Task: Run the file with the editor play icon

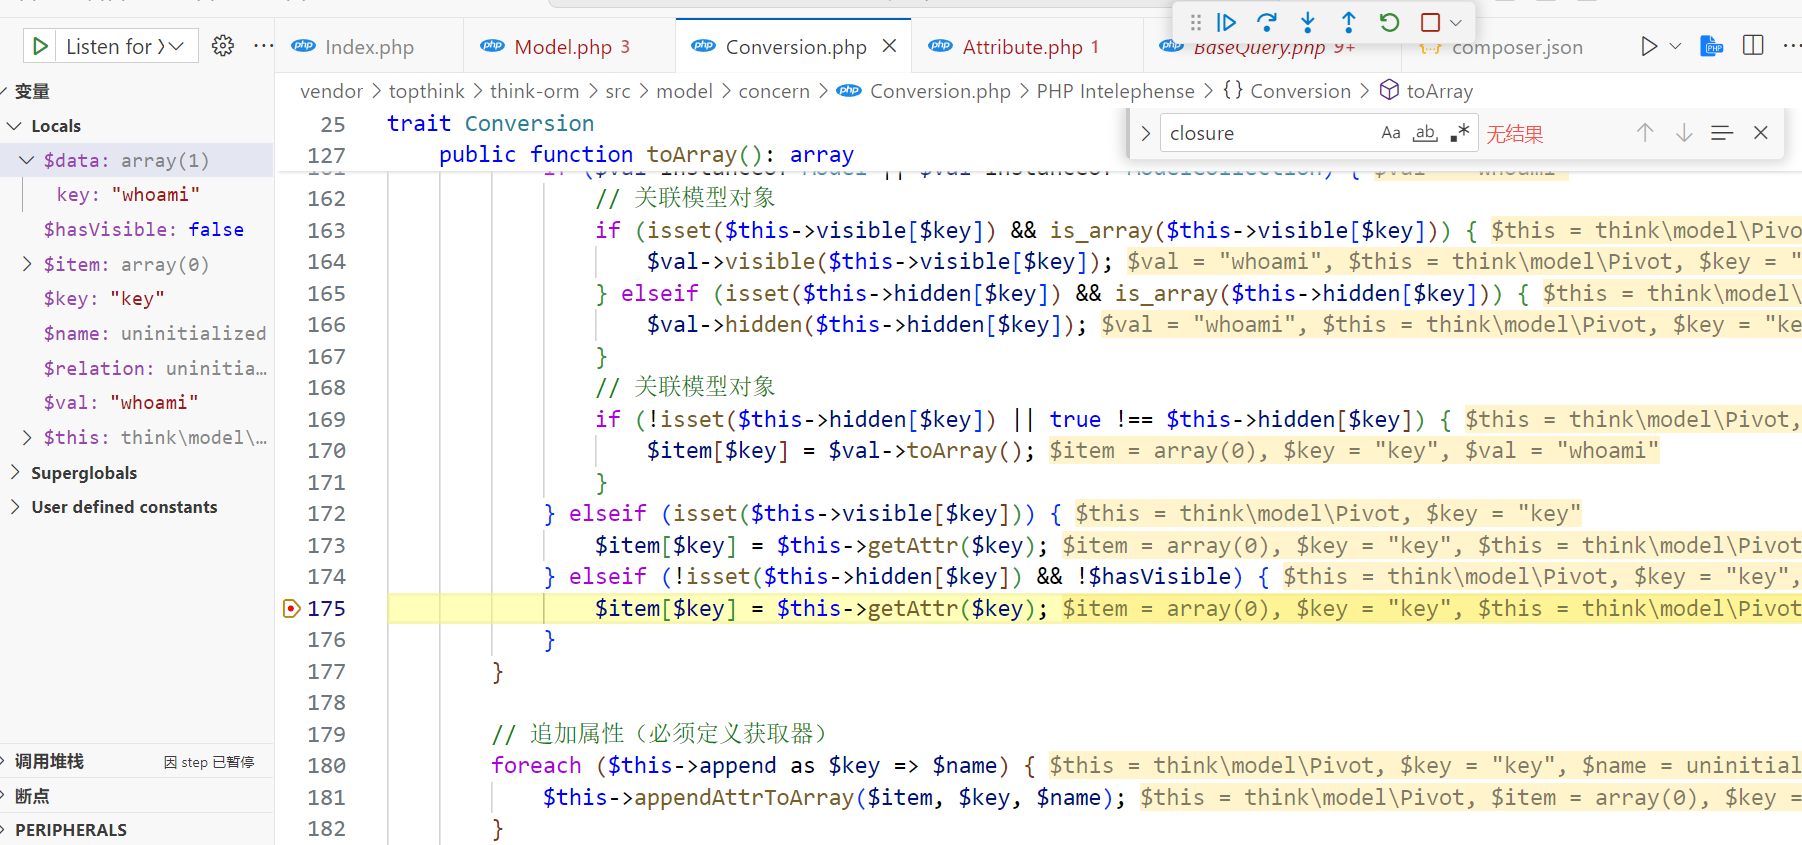Action: 1648,46
